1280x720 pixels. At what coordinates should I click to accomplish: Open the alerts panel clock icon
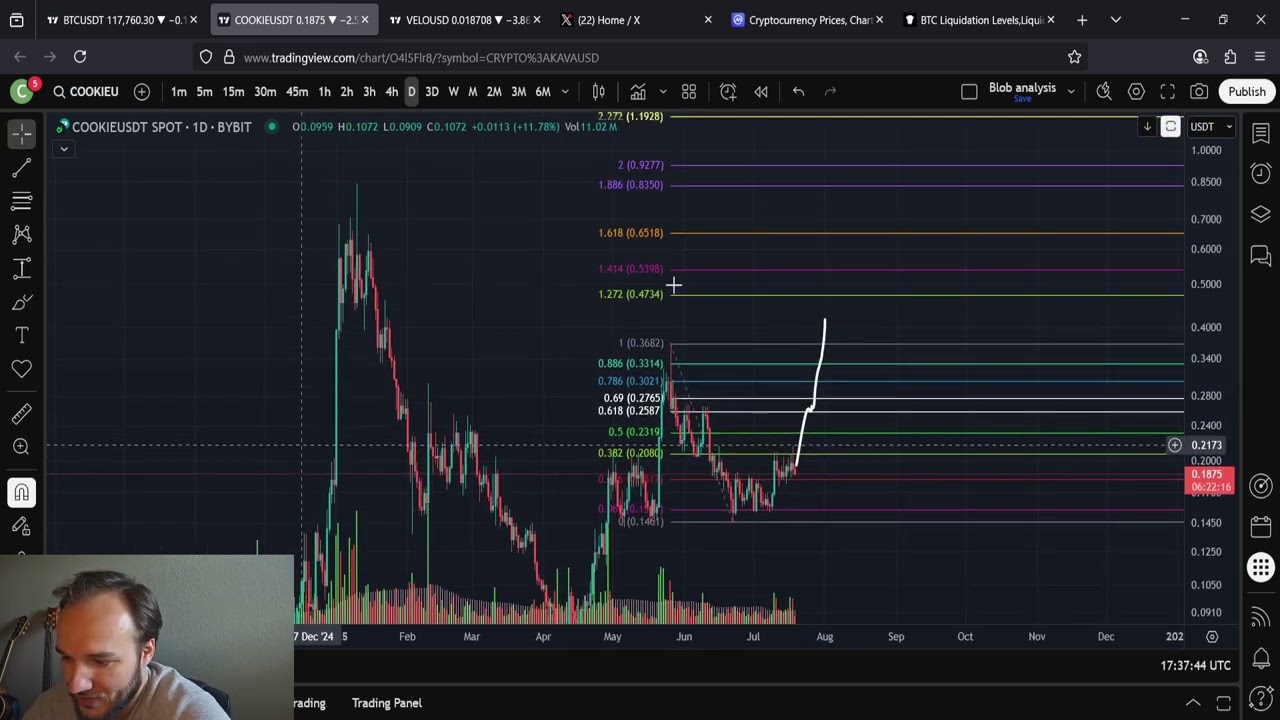click(1261, 174)
